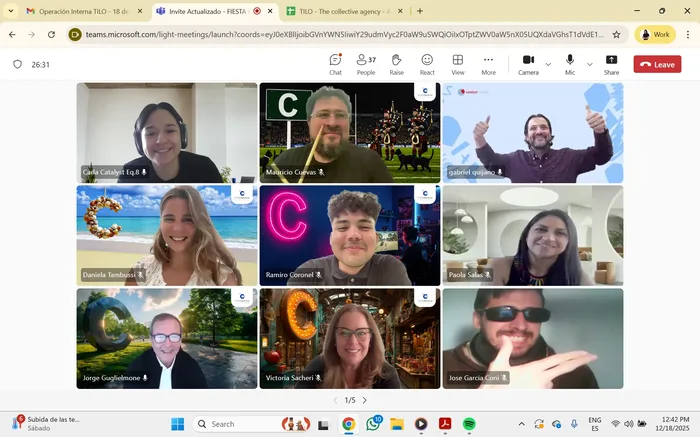Open File Explorer from the taskbar
Viewport: 700px width, 437px height.
pyautogui.click(x=397, y=424)
